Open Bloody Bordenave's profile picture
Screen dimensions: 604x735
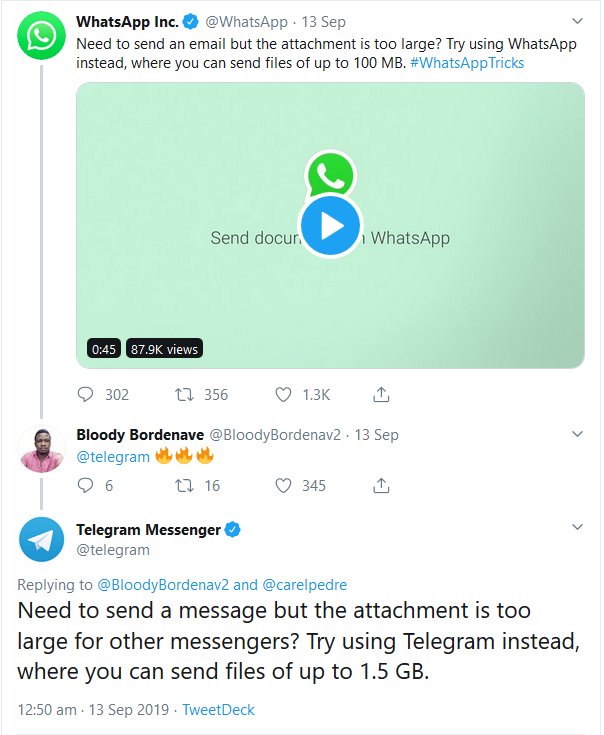pos(41,452)
